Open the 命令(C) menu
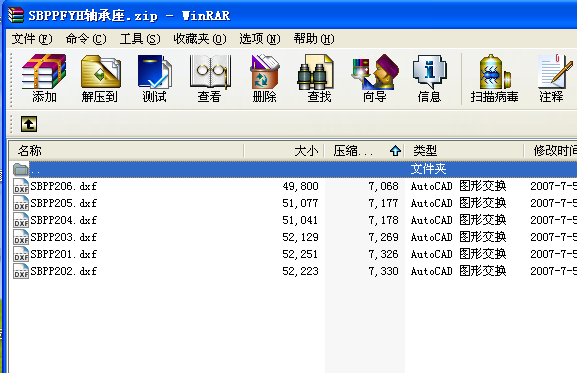Screen dimensions: 577x373 [x=86, y=39]
